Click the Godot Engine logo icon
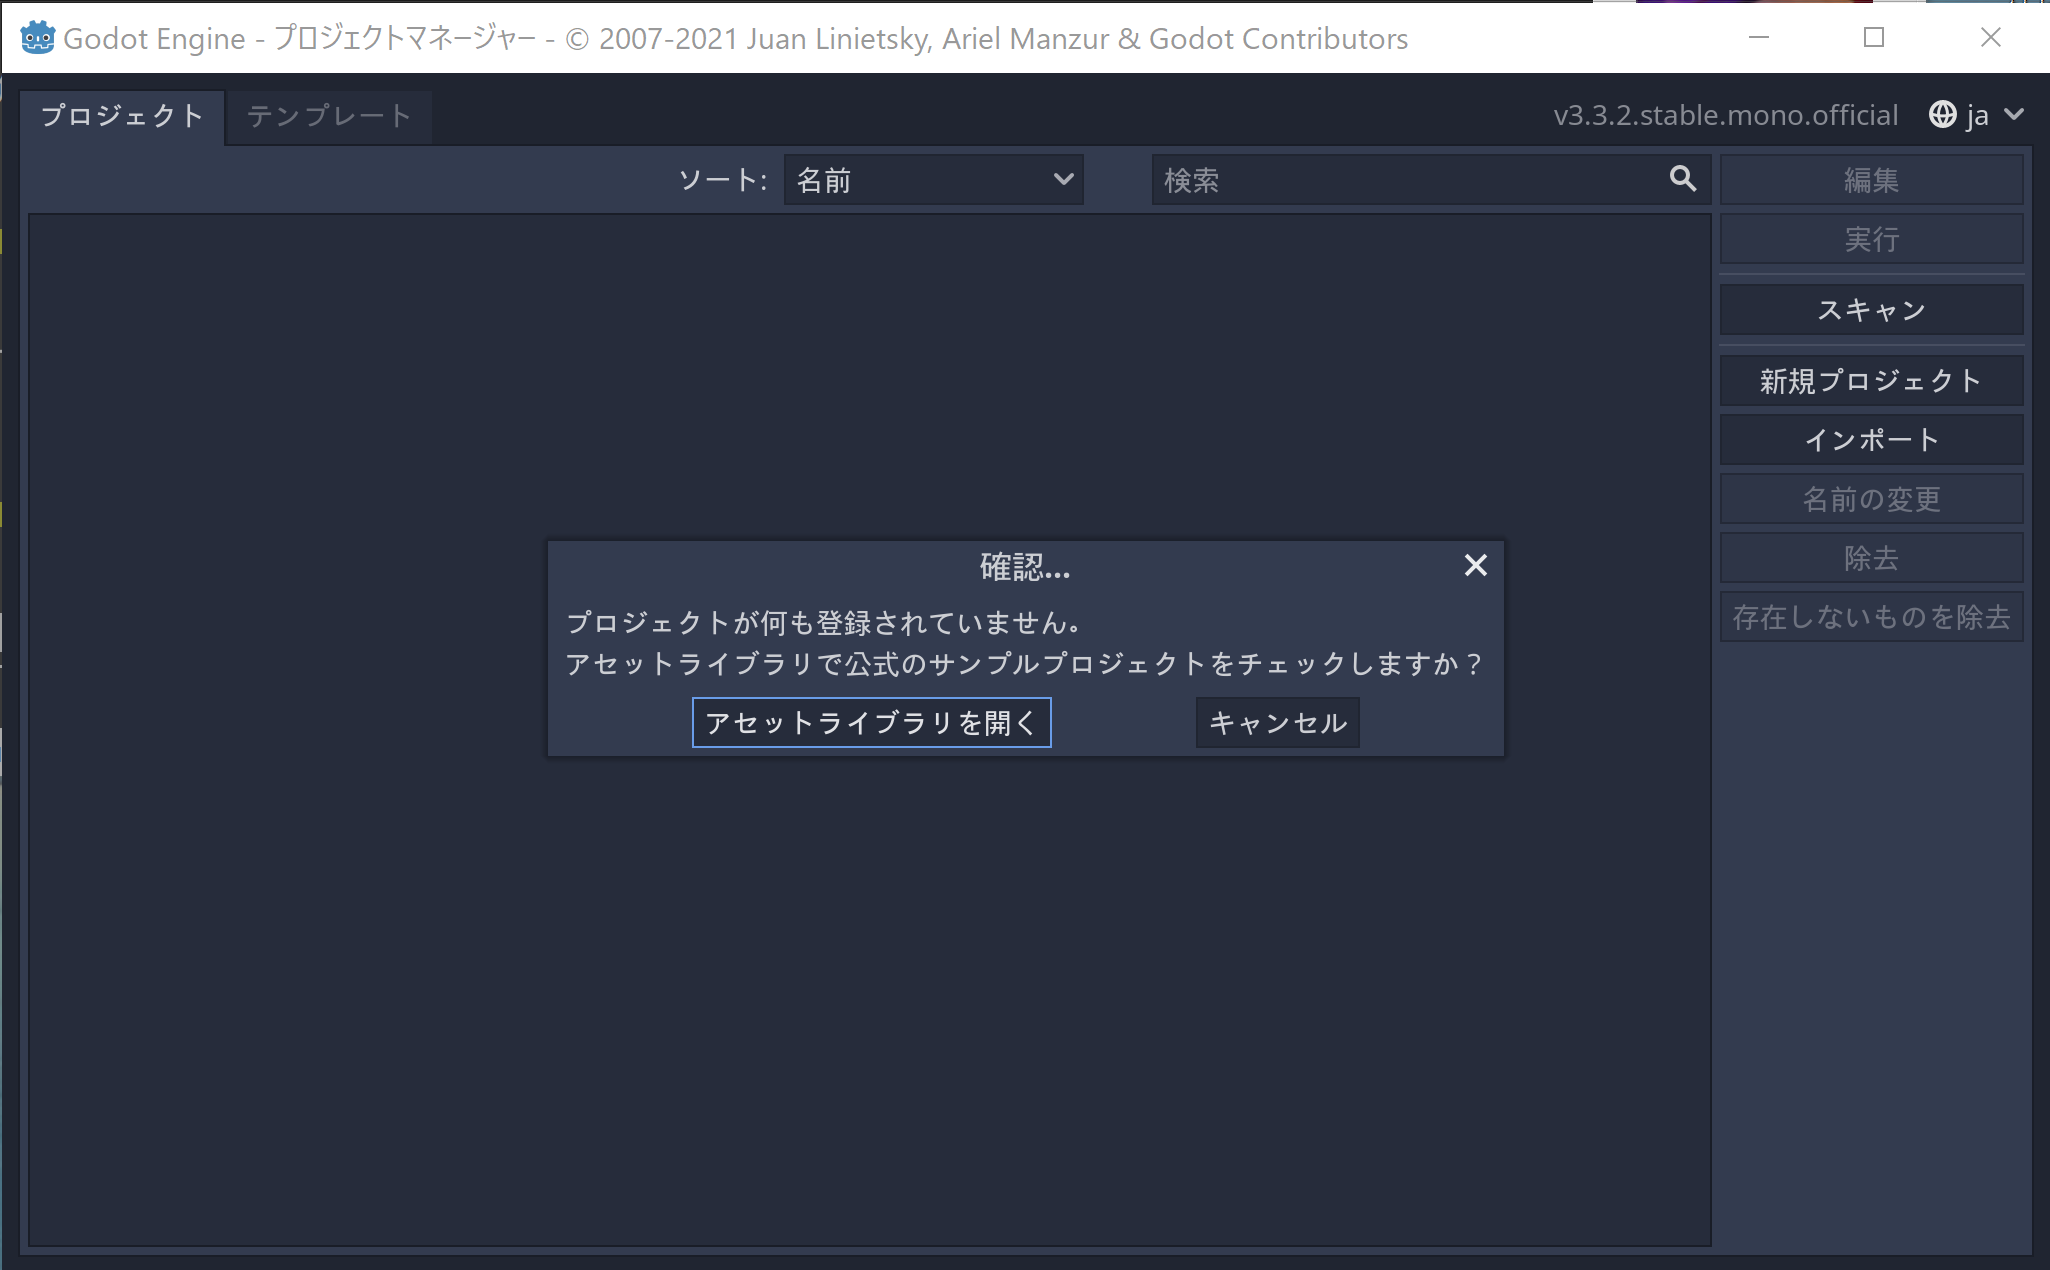Image resolution: width=2050 pixels, height=1270 pixels. pyautogui.click(x=37, y=35)
